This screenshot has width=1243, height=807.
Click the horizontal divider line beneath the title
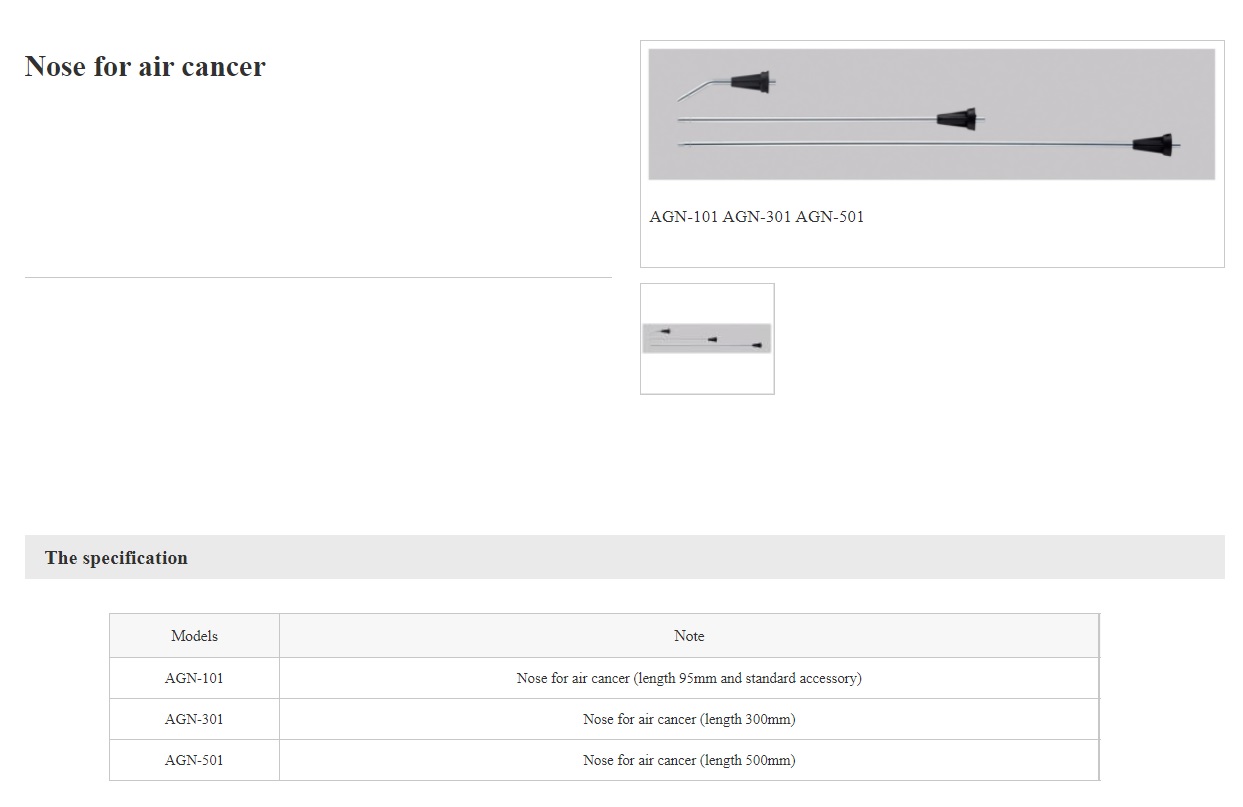318,277
